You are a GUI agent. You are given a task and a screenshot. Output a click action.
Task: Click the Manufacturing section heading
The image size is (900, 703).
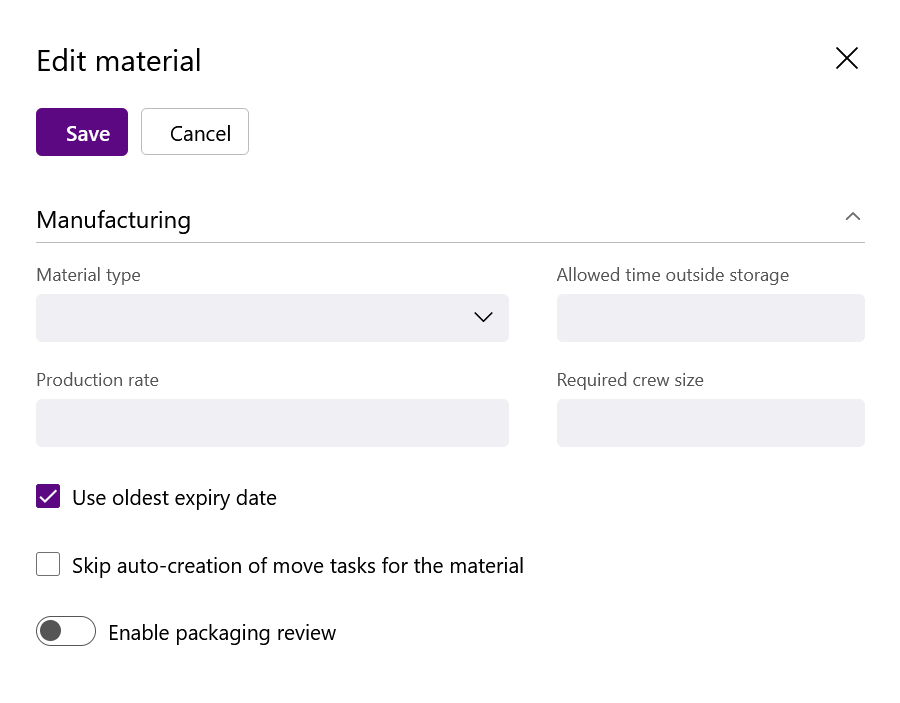114,220
